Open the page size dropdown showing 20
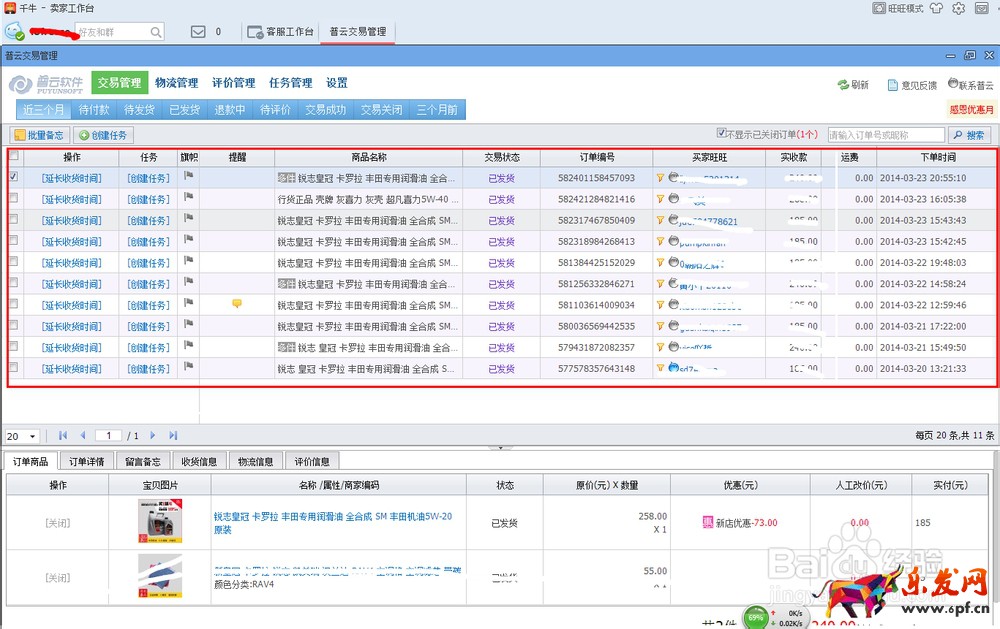 pos(24,436)
